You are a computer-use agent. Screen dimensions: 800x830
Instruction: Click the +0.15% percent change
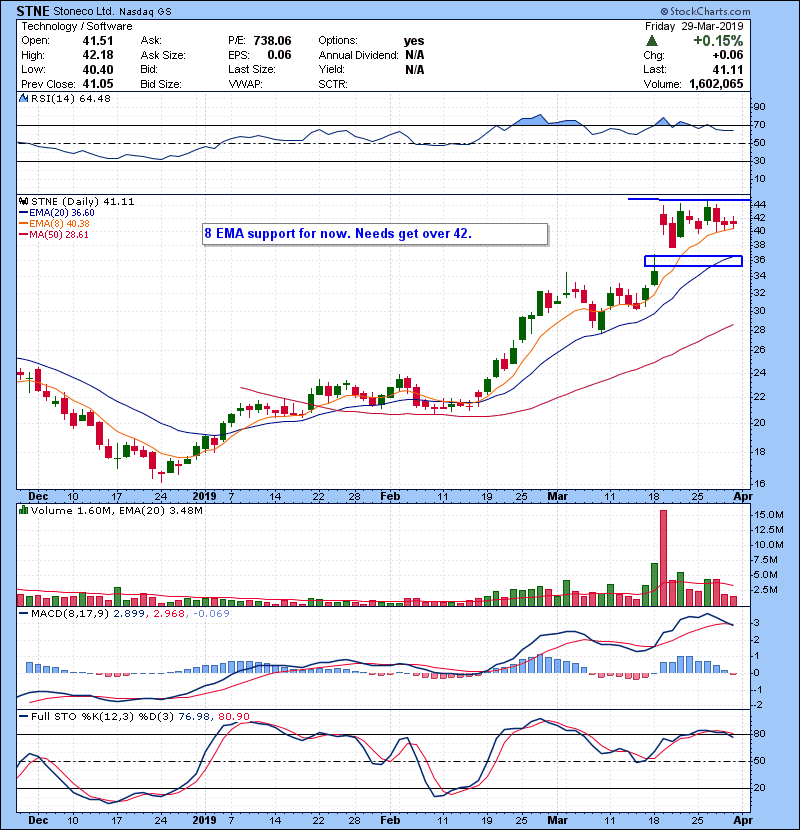coord(718,41)
